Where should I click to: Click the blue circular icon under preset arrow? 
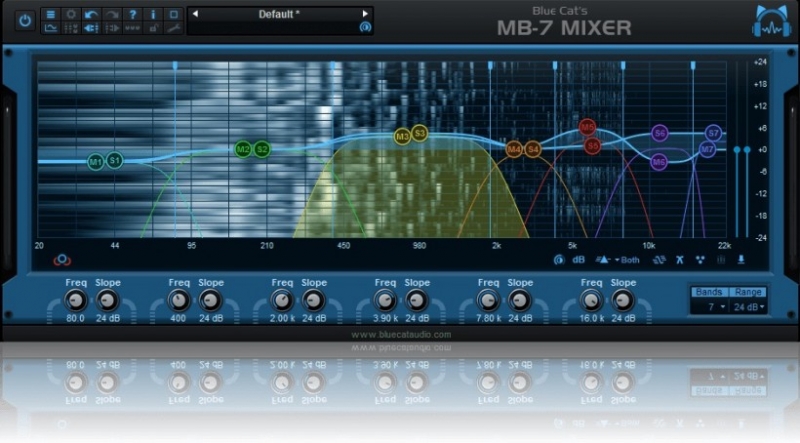[x=365, y=27]
